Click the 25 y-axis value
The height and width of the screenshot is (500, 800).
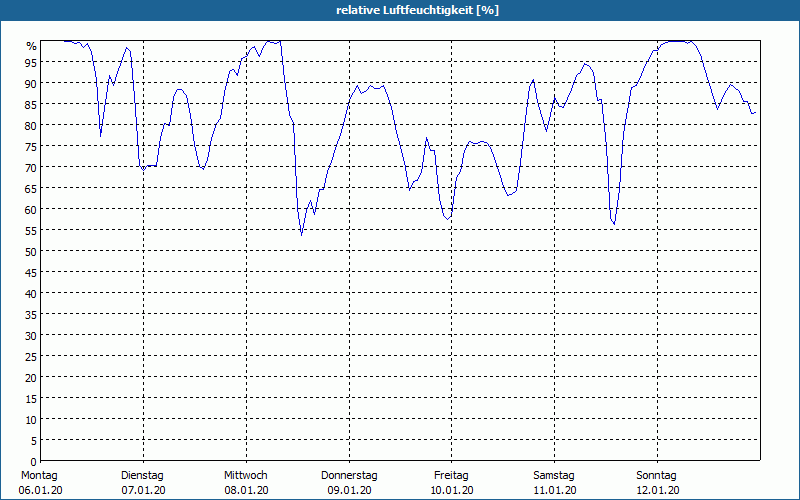click(x=31, y=357)
